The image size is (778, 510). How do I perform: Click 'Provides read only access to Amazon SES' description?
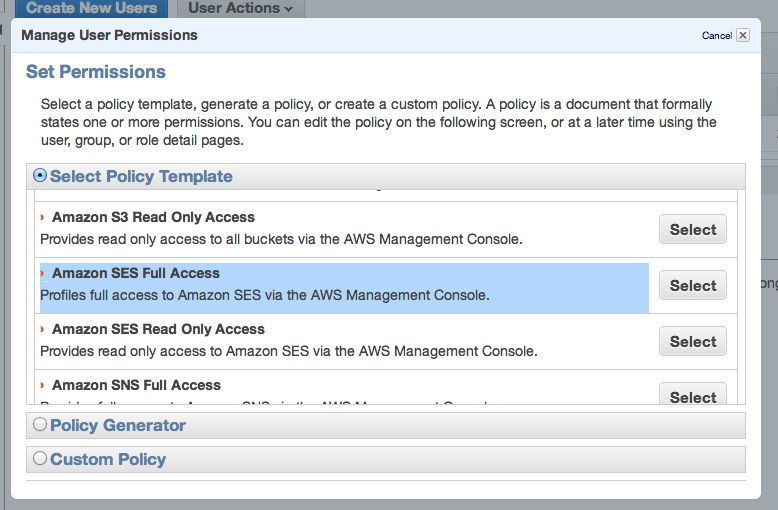(289, 351)
